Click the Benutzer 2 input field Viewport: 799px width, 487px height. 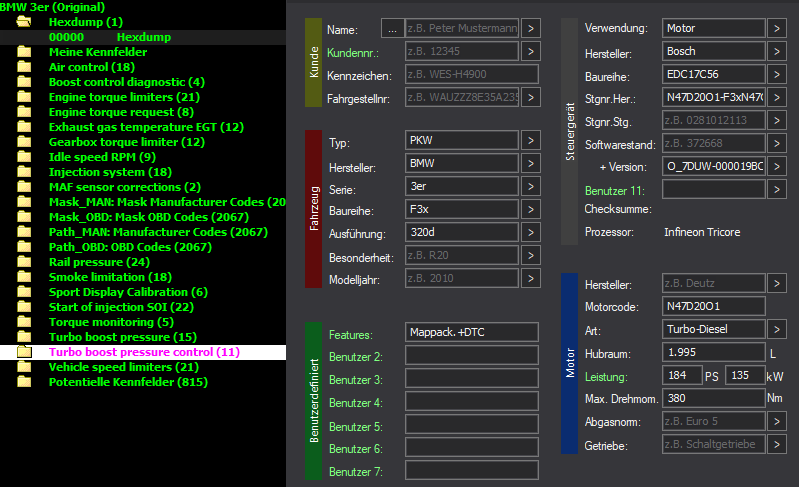[472, 355]
